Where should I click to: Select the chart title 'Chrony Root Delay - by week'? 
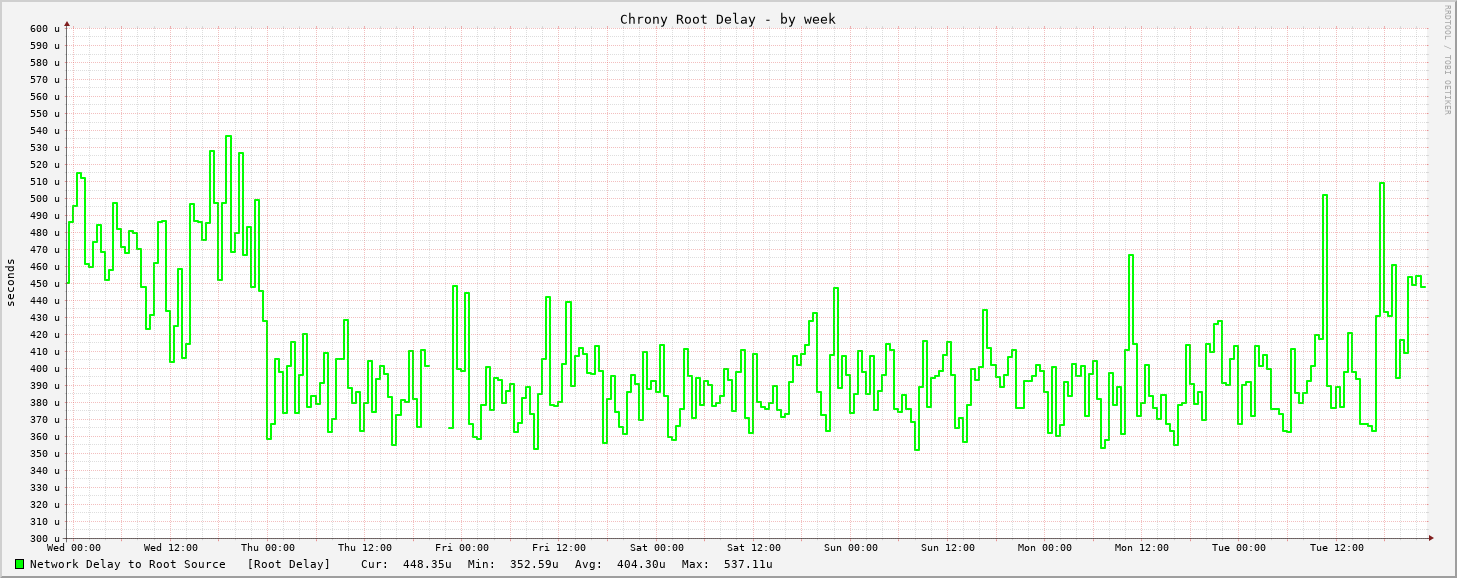point(727,19)
